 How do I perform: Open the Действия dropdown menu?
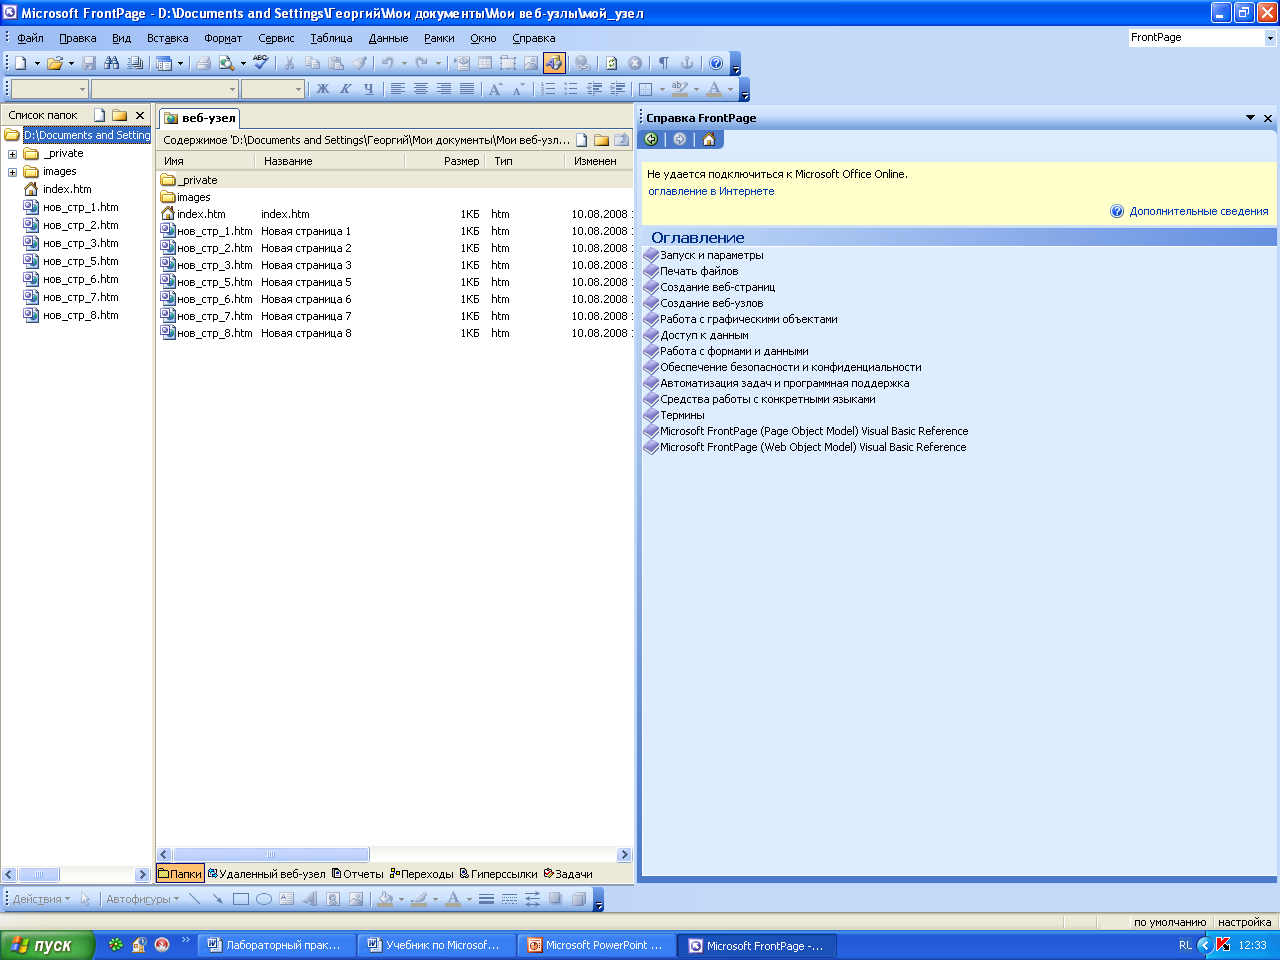click(41, 899)
